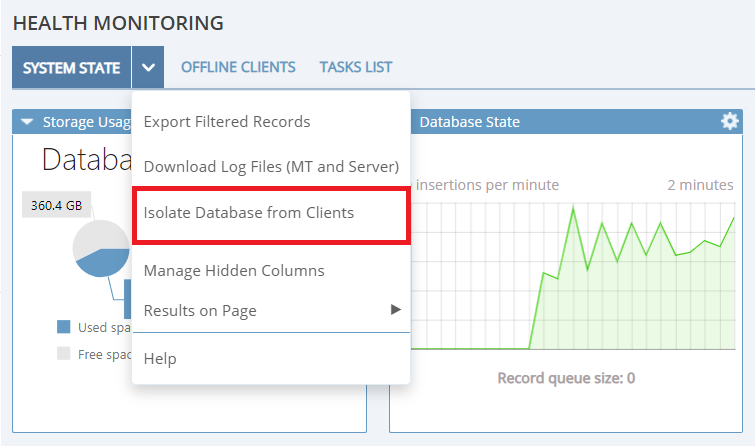Click the 2 minutes time range label
755x446 pixels.
coord(700,185)
